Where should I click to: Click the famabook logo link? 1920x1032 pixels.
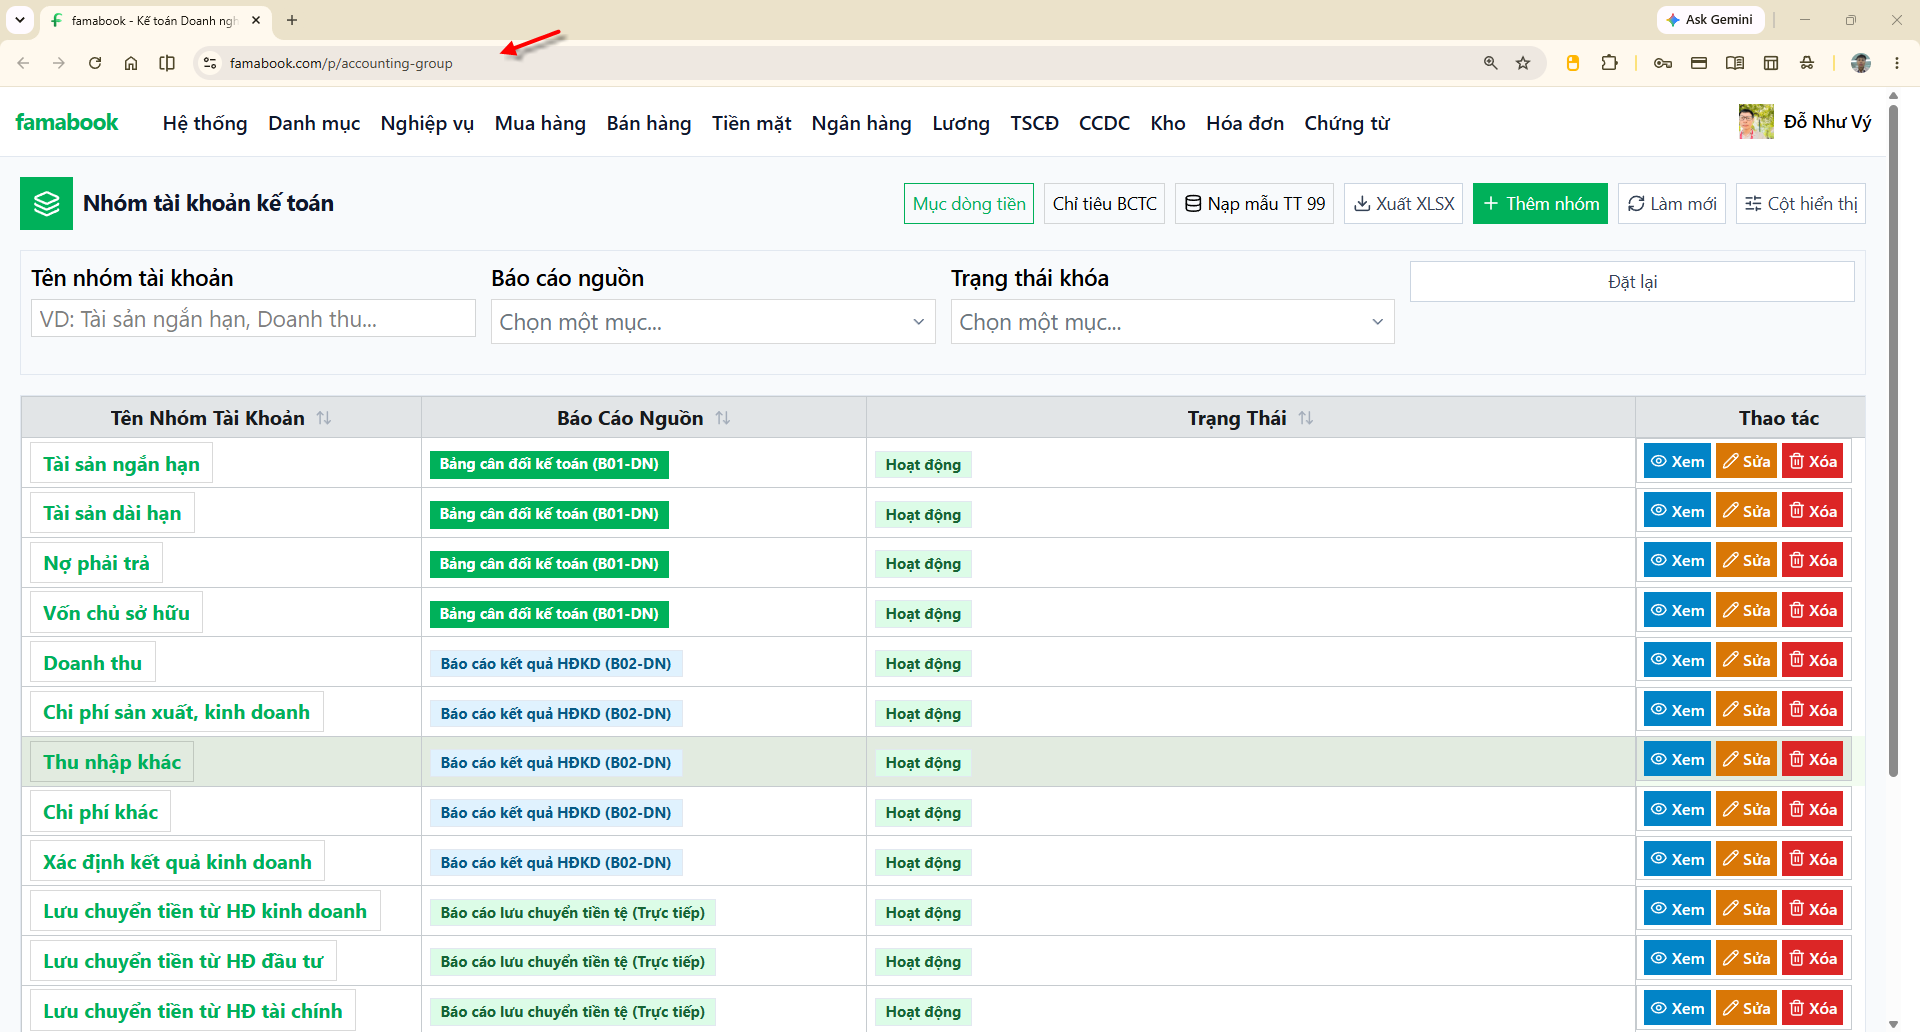(67, 122)
